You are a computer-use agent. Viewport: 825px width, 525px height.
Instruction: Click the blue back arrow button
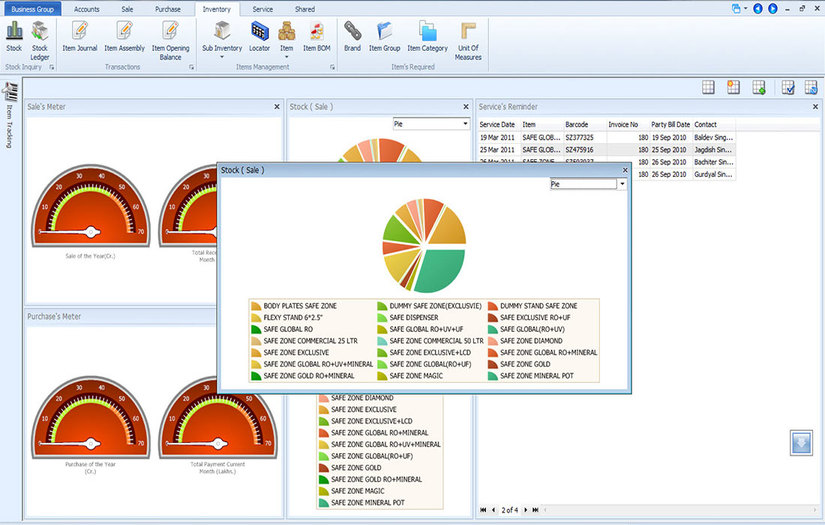(758, 8)
